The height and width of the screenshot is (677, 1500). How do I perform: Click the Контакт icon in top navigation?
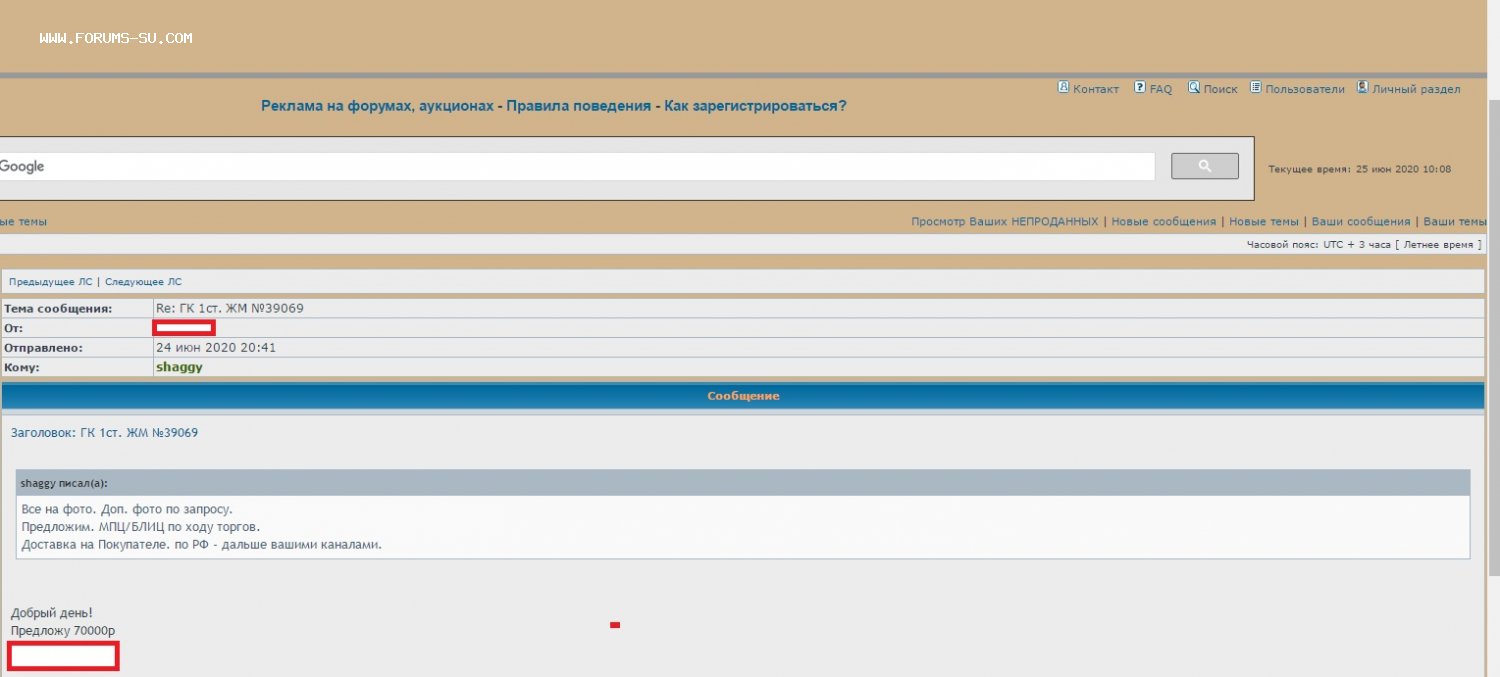(x=1064, y=88)
